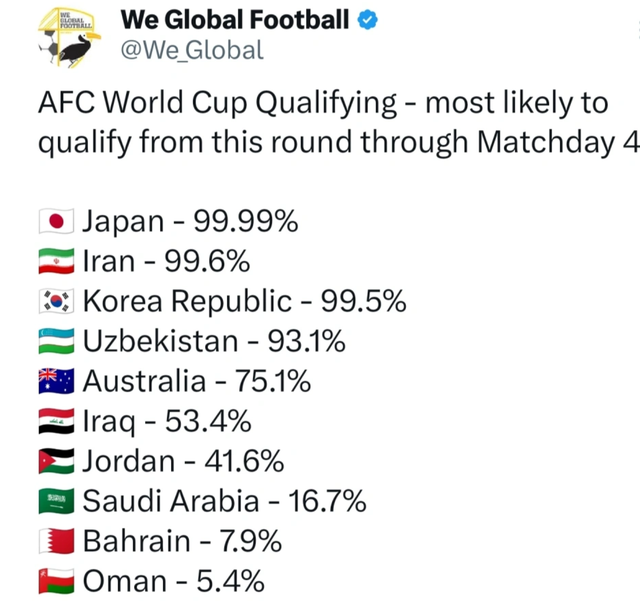Click the Bahrain flag emoji

(56, 541)
